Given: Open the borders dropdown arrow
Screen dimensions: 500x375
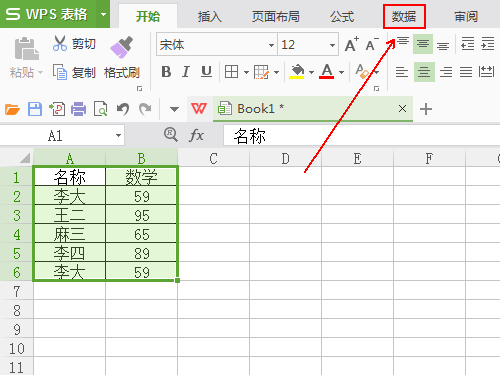Looking at the screenshot, I should pyautogui.click(x=246, y=72).
